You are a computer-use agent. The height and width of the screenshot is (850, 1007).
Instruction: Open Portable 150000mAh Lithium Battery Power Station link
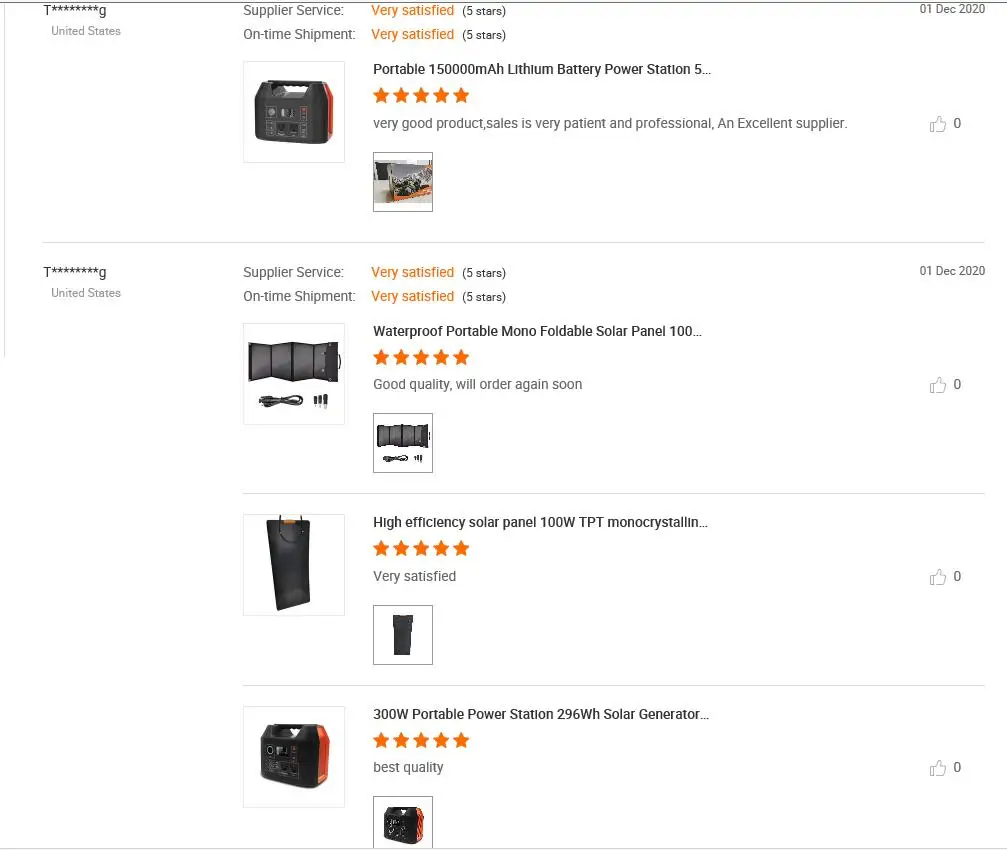[x=541, y=69]
